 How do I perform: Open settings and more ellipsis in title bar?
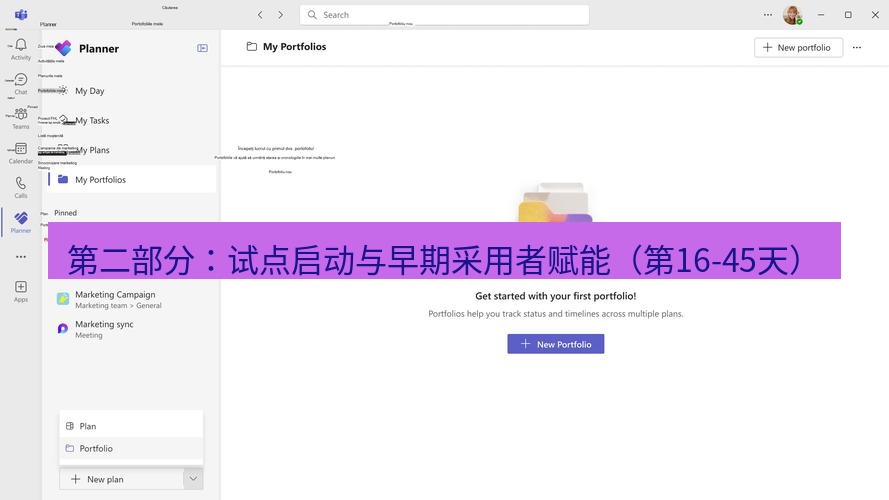768,15
